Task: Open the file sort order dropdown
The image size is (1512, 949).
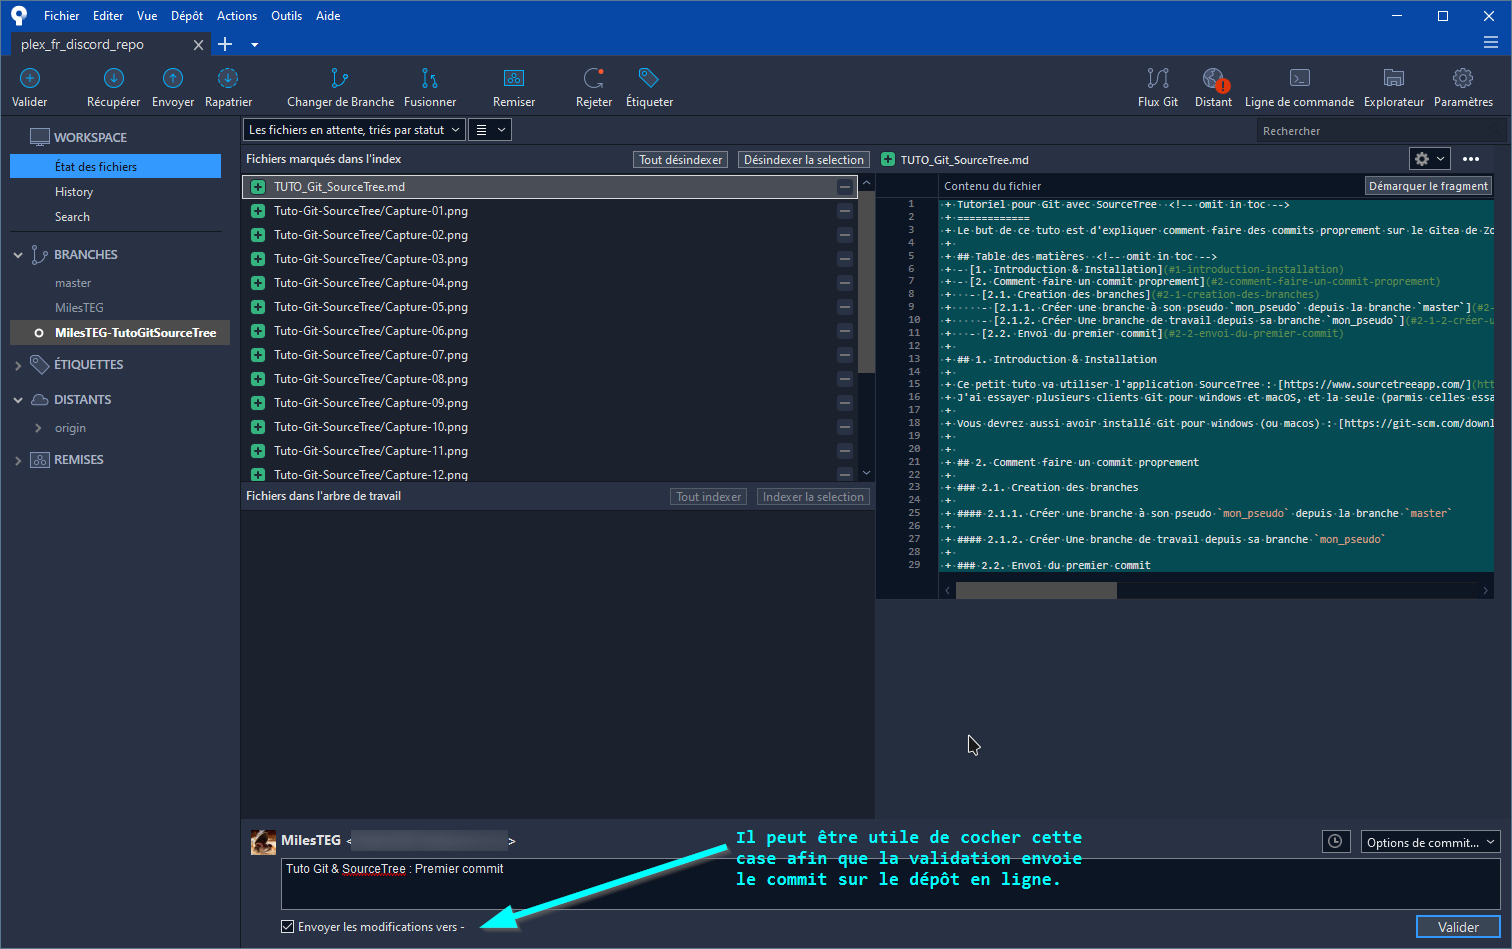Action: pyautogui.click(x=354, y=130)
